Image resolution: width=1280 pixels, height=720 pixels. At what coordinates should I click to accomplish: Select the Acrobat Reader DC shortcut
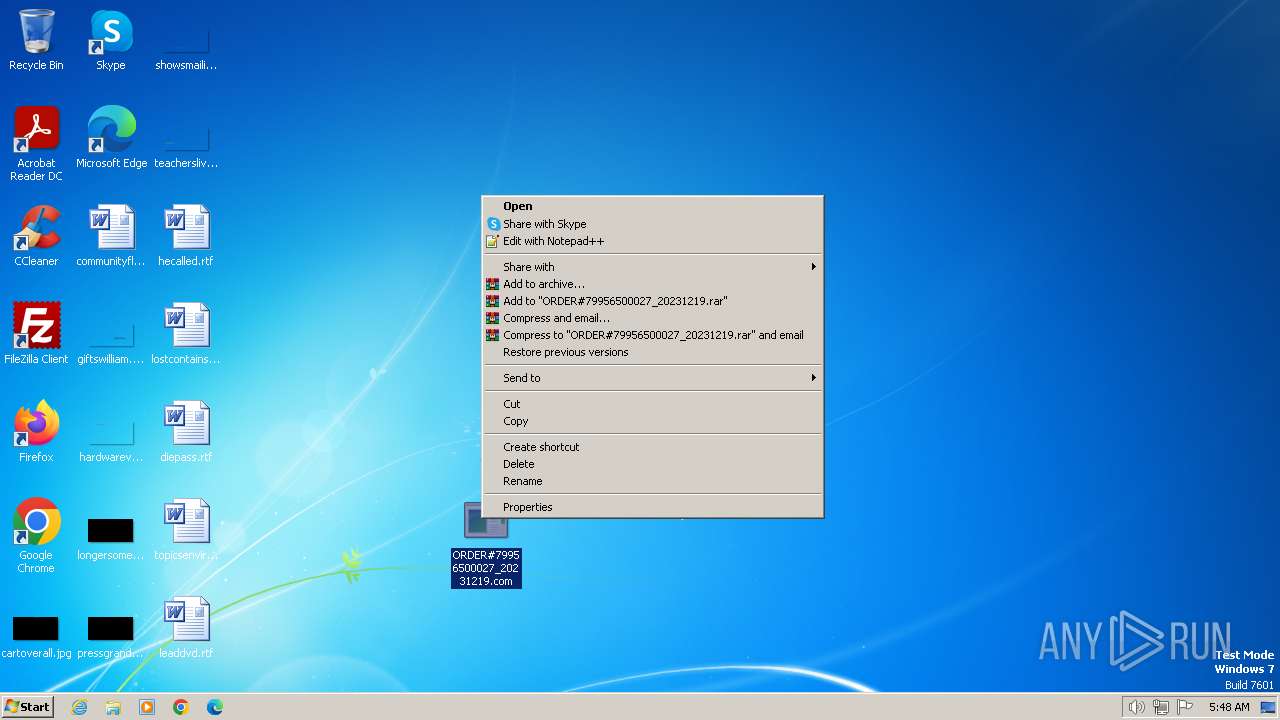(36, 143)
